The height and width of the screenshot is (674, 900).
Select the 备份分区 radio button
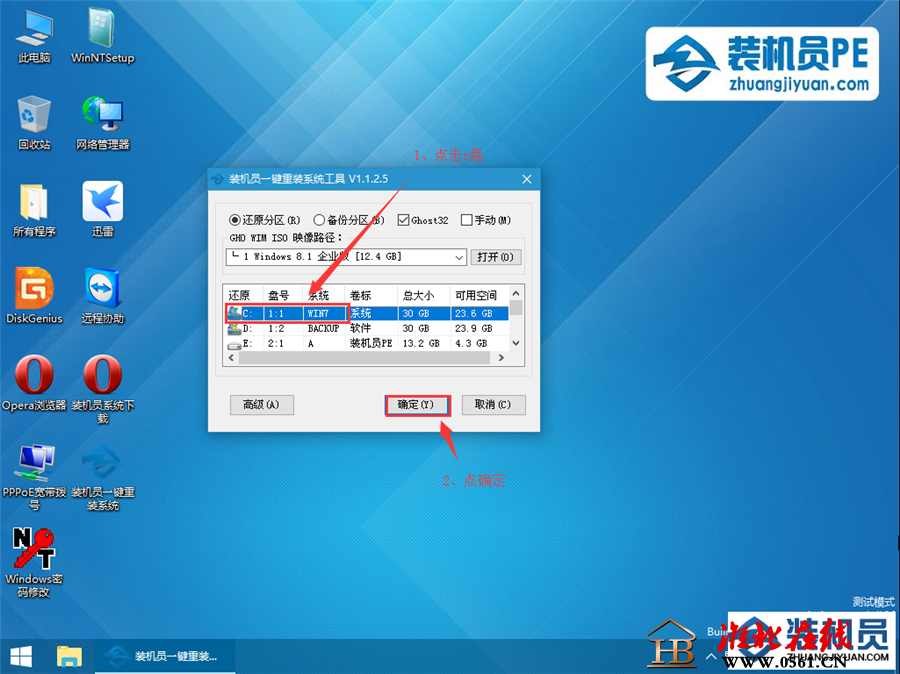349,220
